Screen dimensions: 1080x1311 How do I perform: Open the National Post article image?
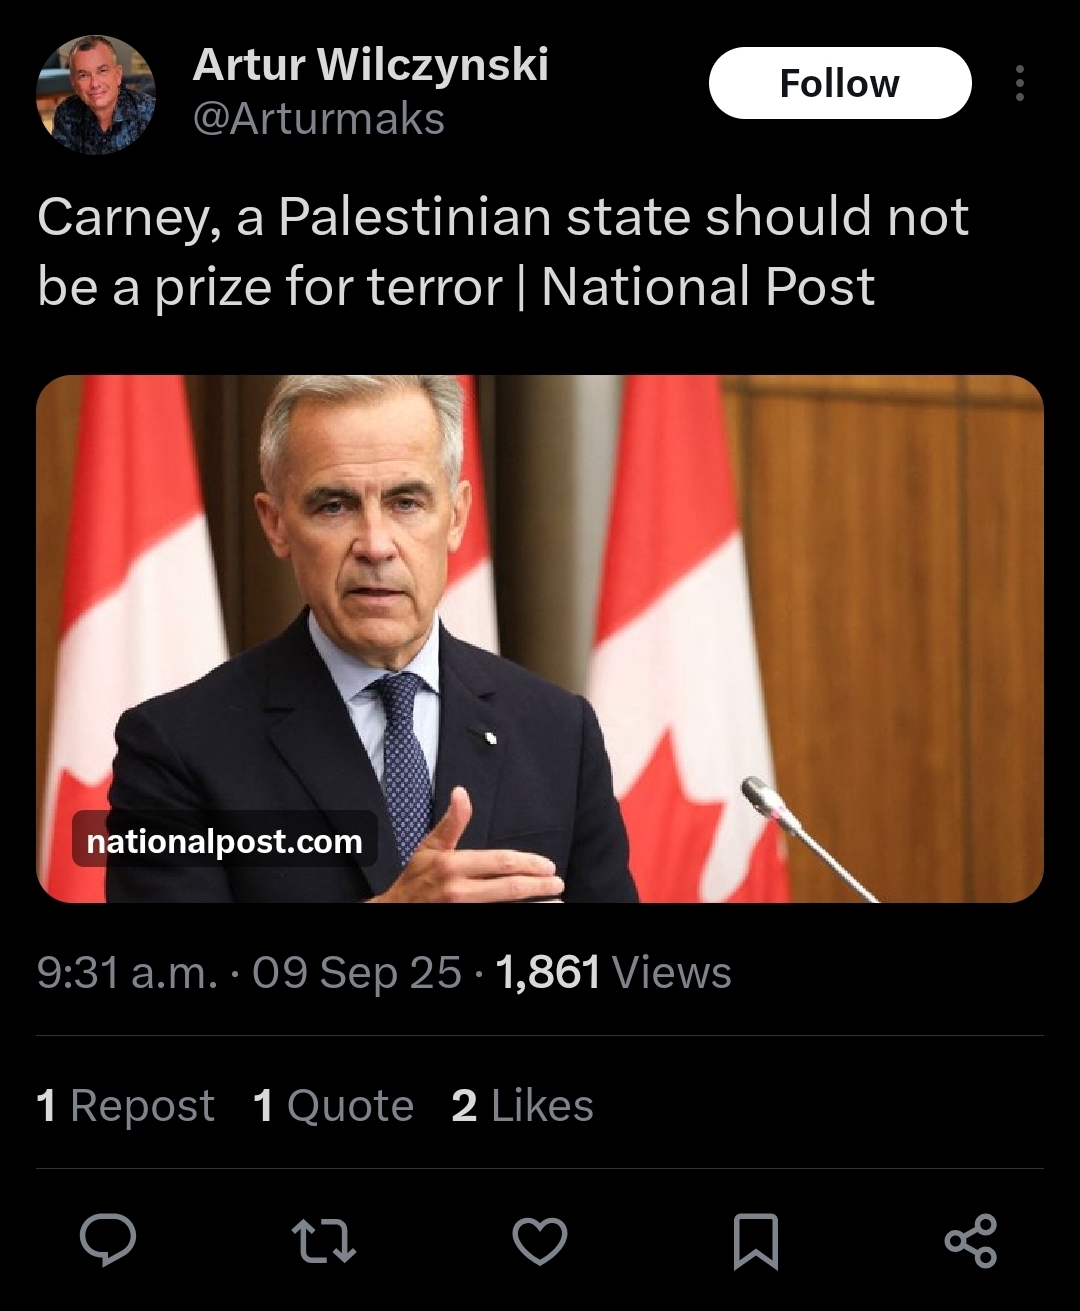(x=540, y=638)
